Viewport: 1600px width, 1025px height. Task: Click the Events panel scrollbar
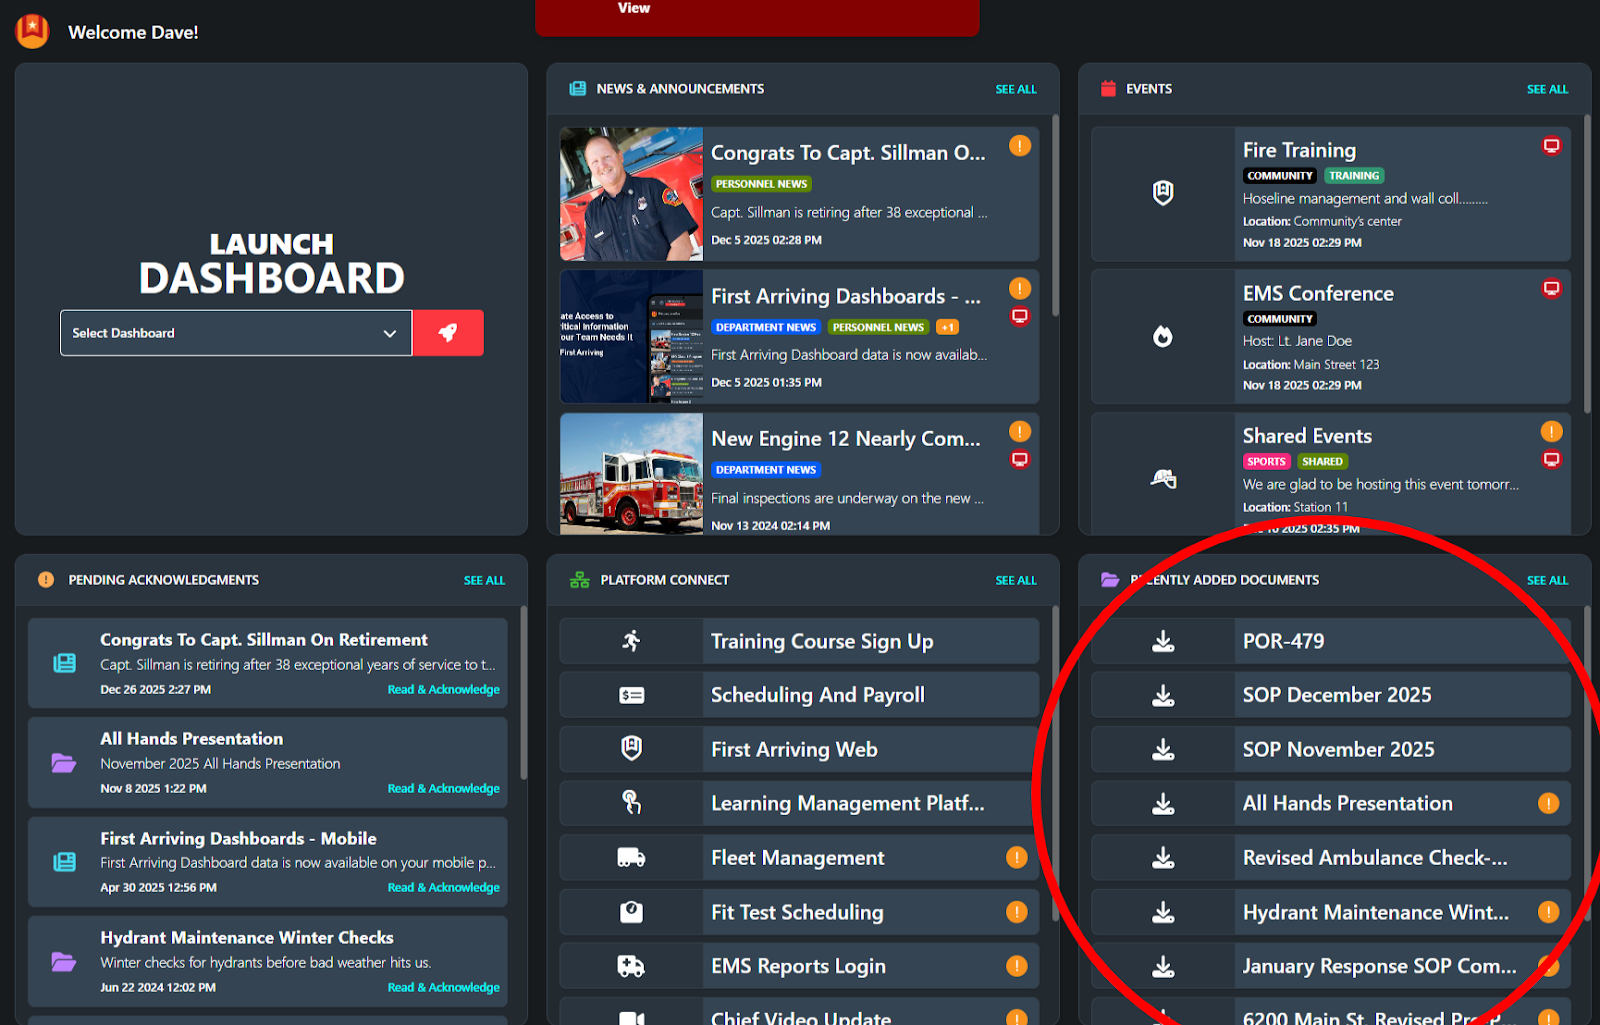coord(1587,263)
